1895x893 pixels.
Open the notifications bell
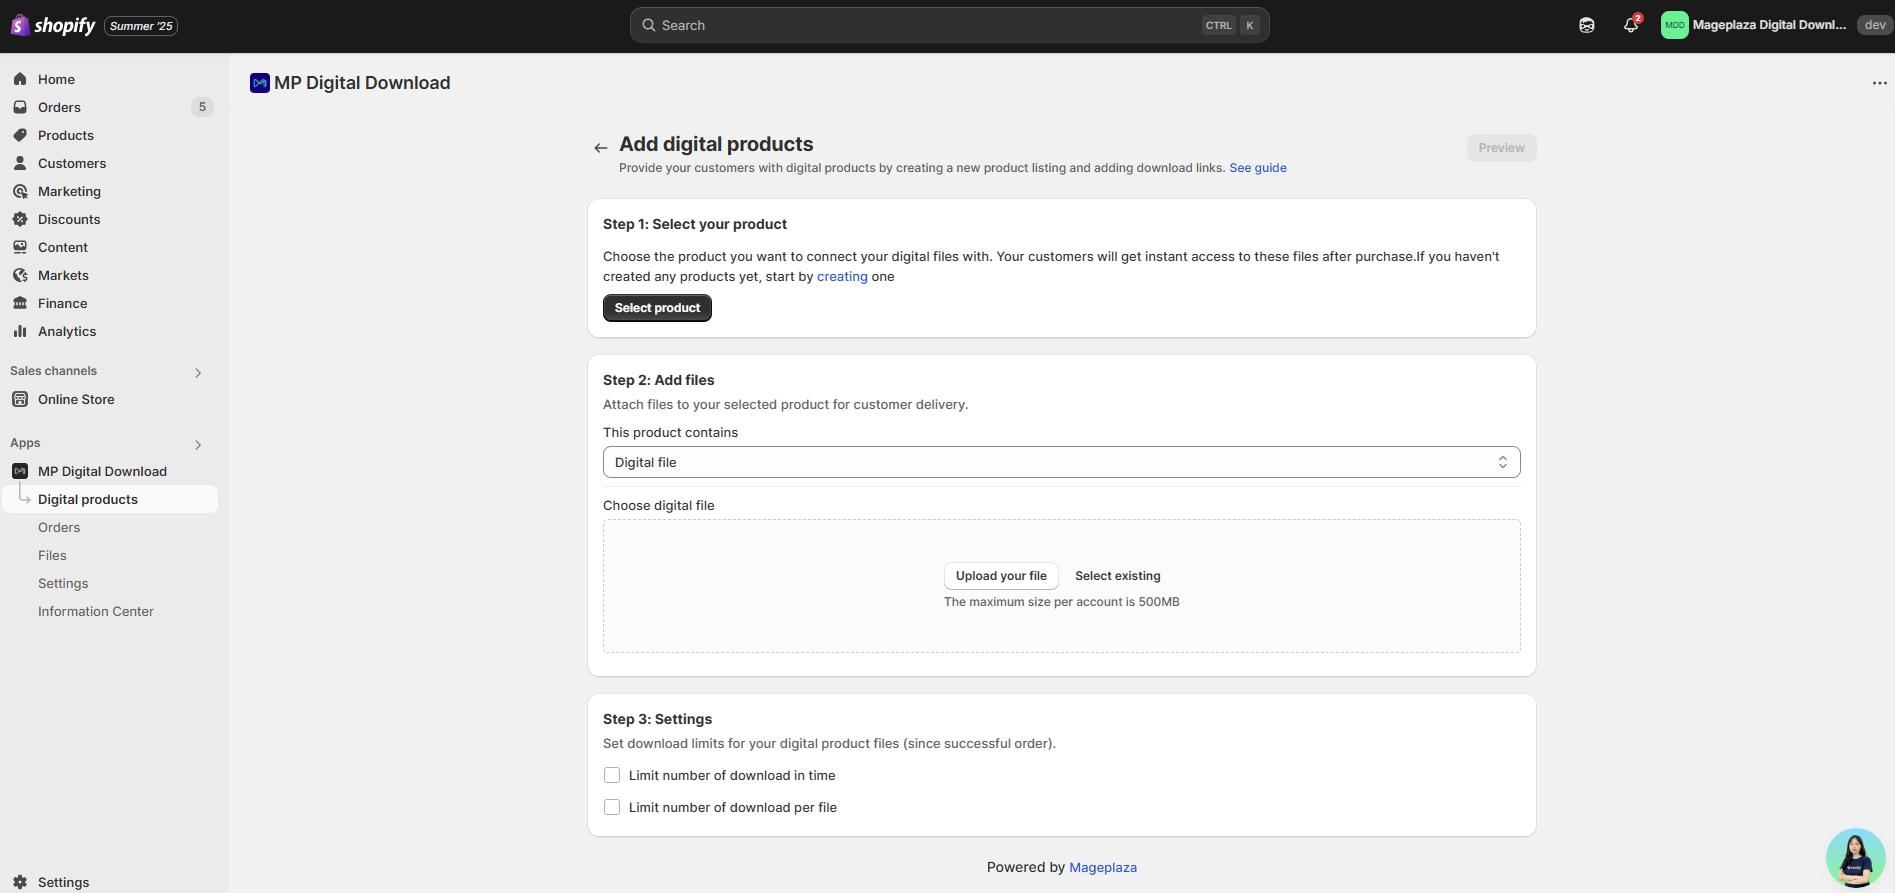coord(1631,25)
